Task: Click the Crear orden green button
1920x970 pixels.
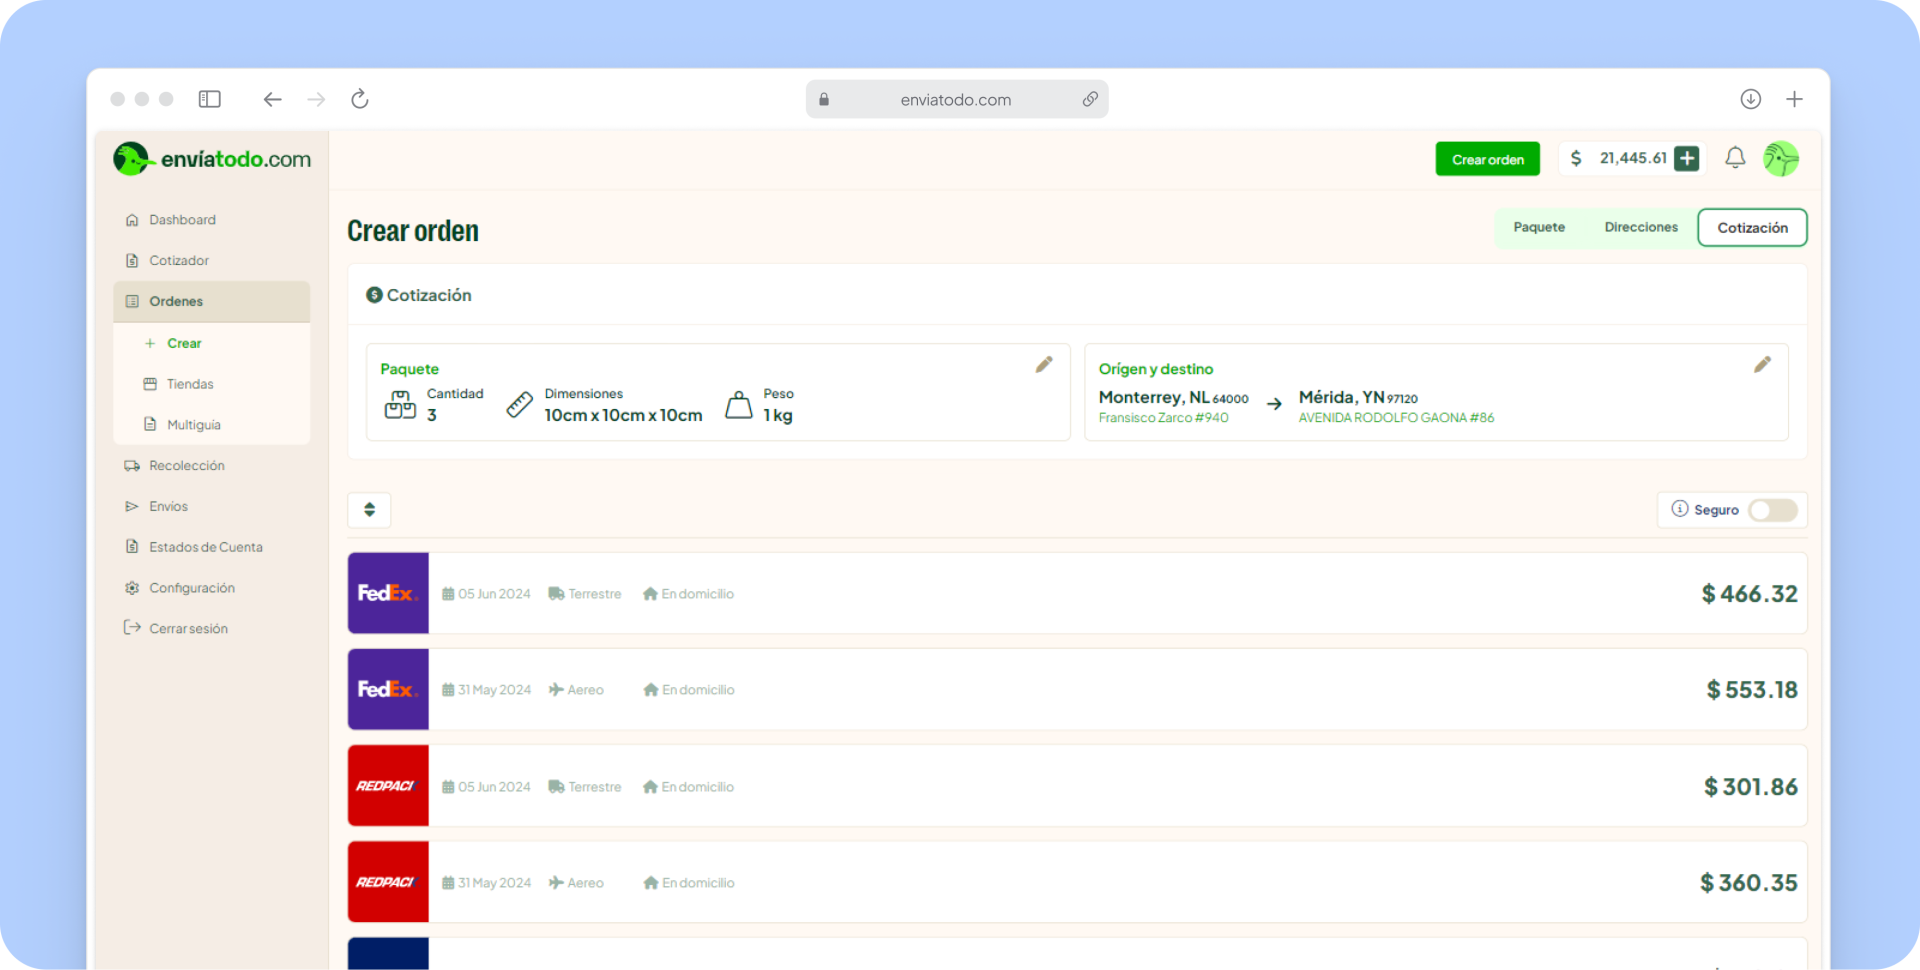Action: [1488, 159]
